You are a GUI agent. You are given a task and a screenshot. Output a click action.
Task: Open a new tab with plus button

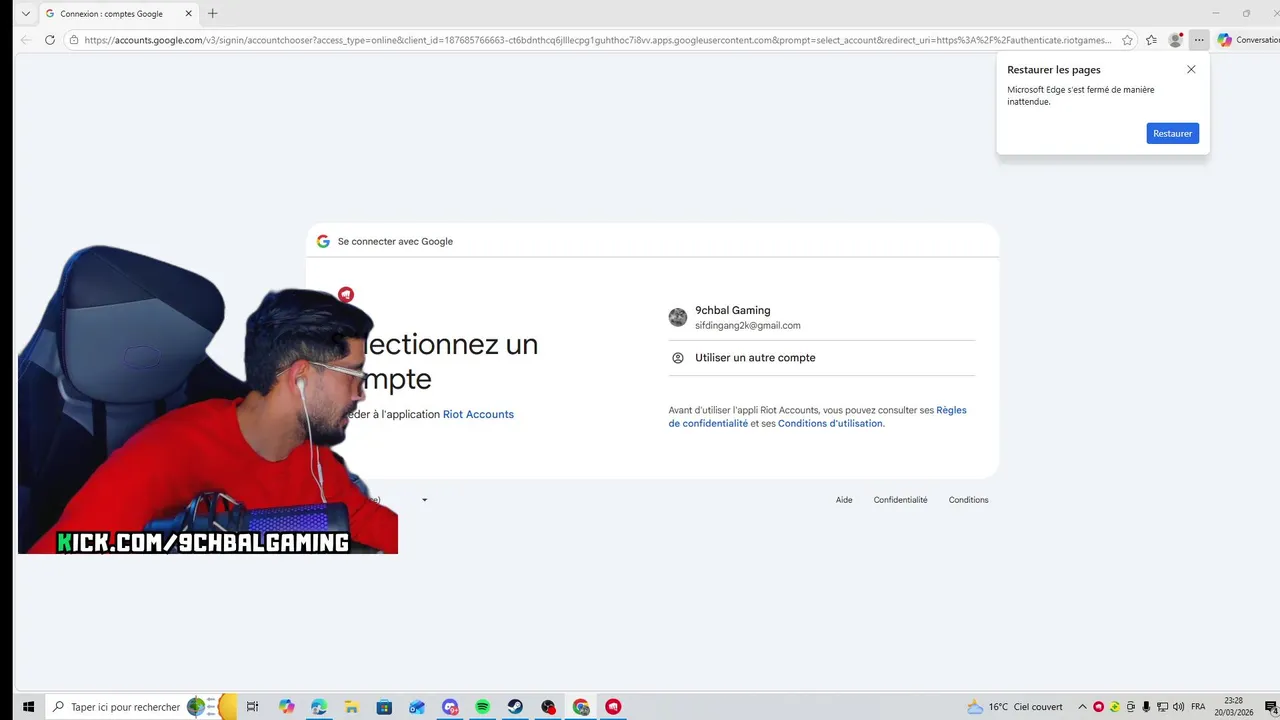click(212, 14)
